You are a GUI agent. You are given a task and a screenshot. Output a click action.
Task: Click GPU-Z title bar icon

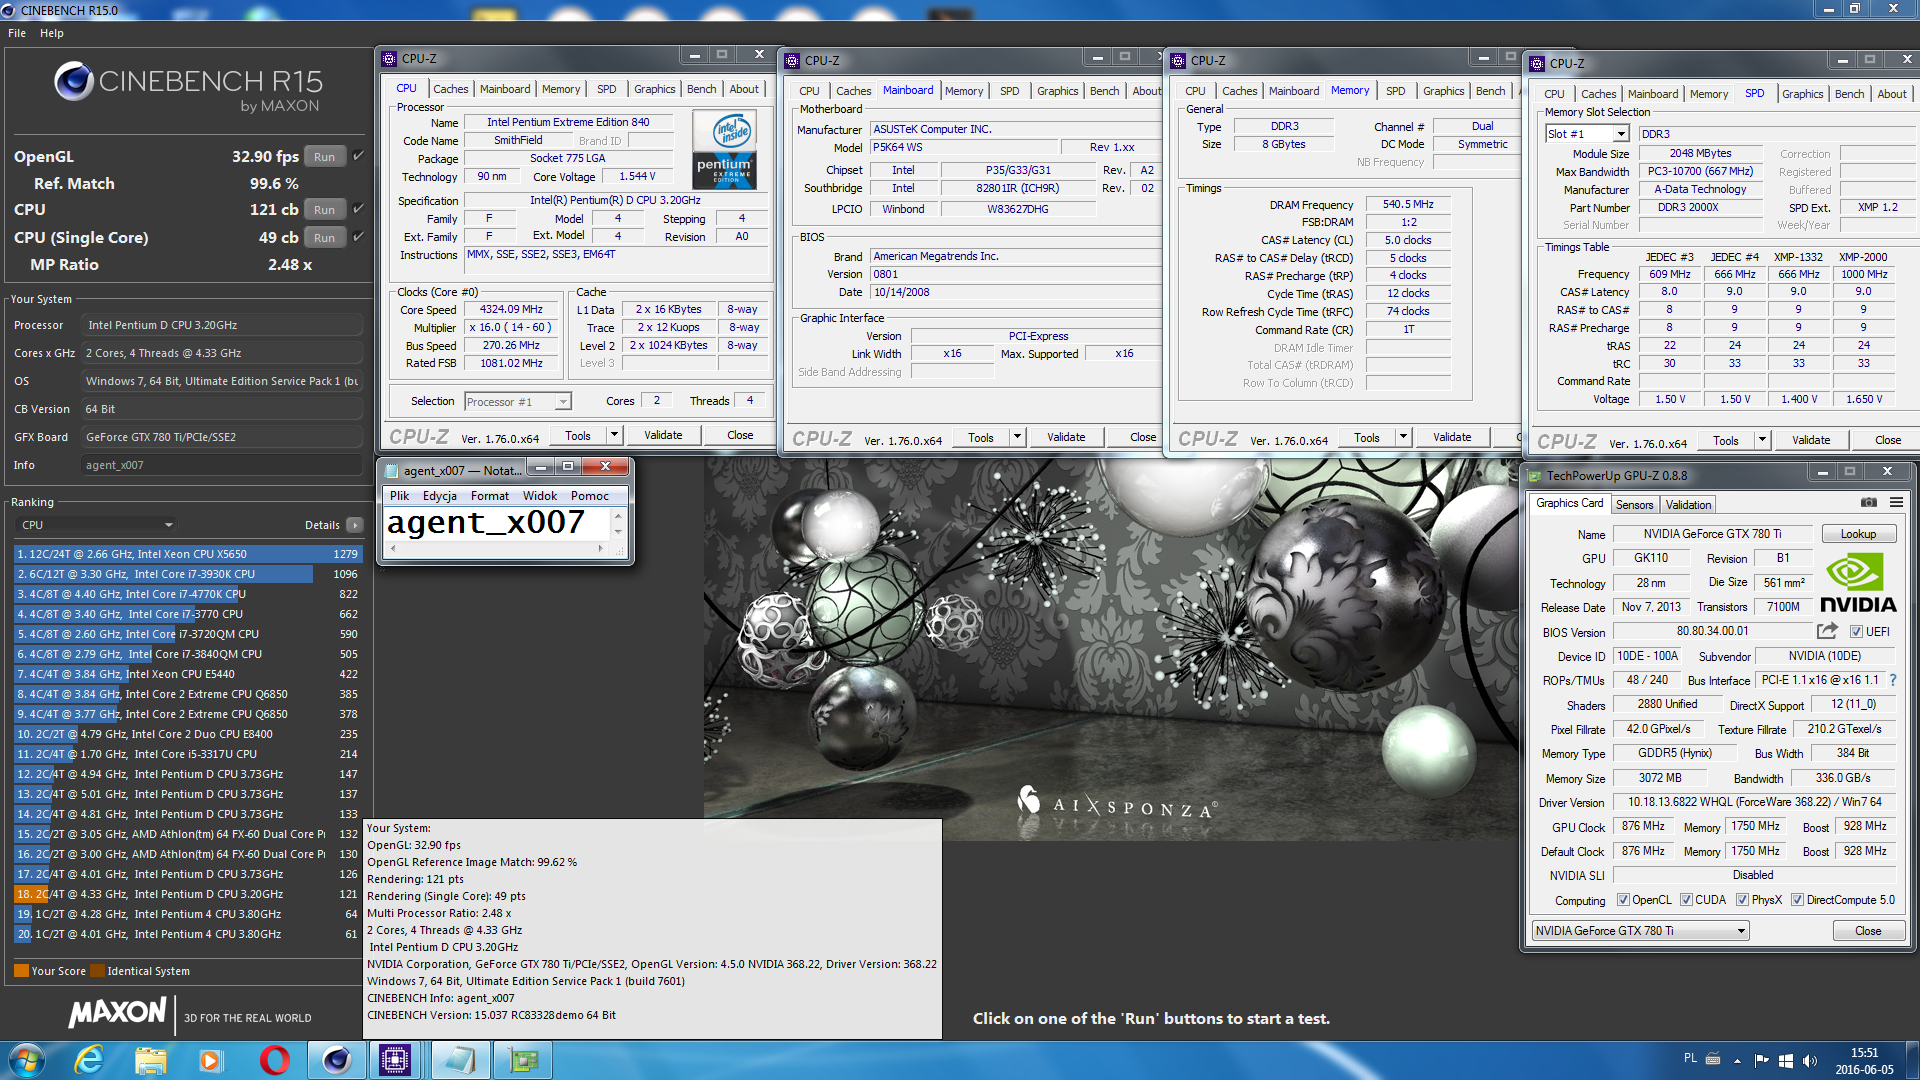[1534, 475]
